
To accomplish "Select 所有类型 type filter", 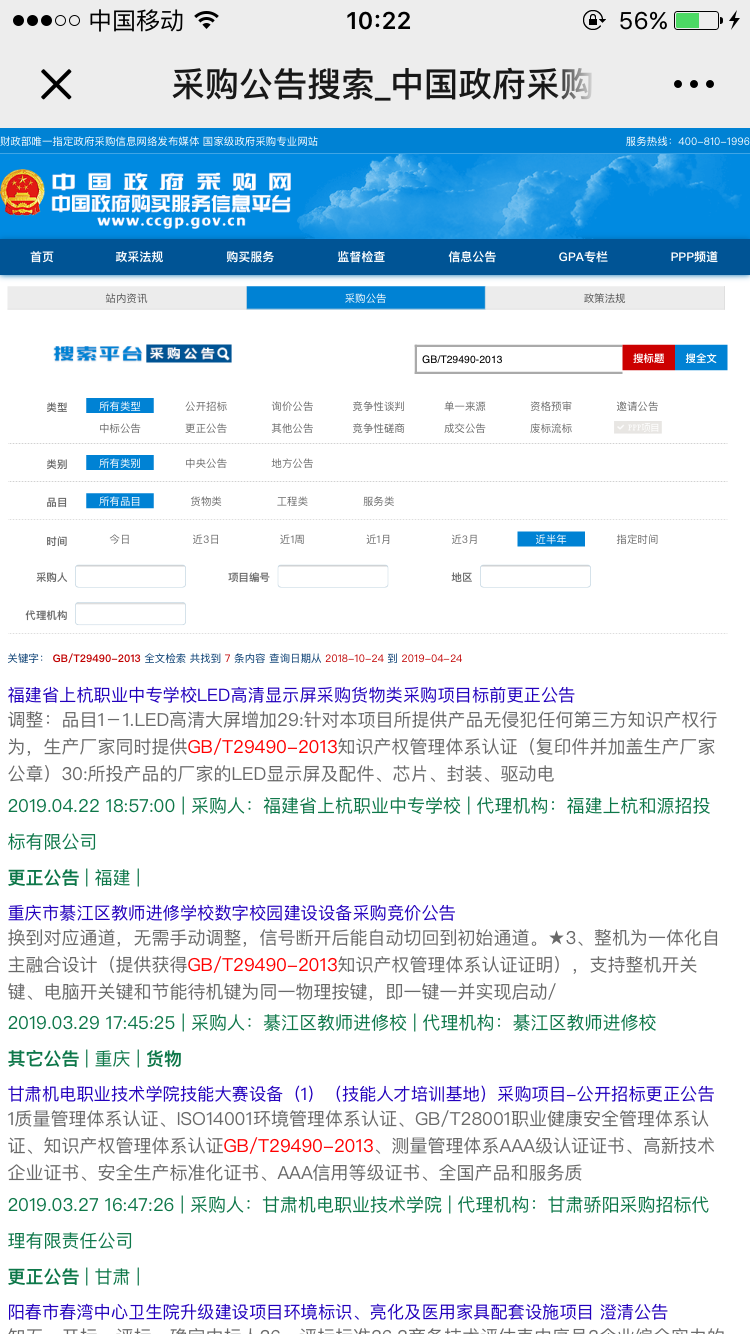I will (120, 406).
